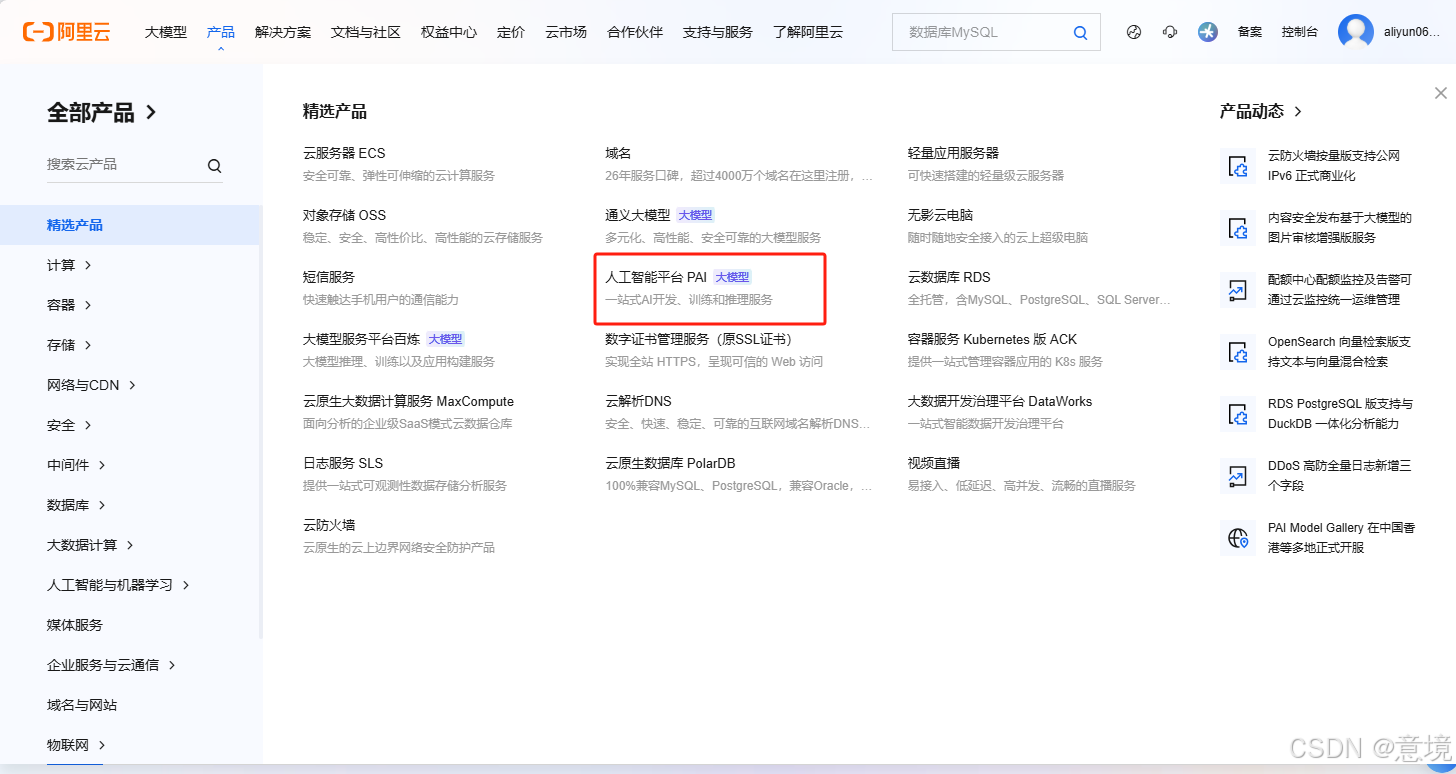This screenshot has height=774, width=1456.
Task: Open the 权益中心 top menu
Action: [x=449, y=32]
